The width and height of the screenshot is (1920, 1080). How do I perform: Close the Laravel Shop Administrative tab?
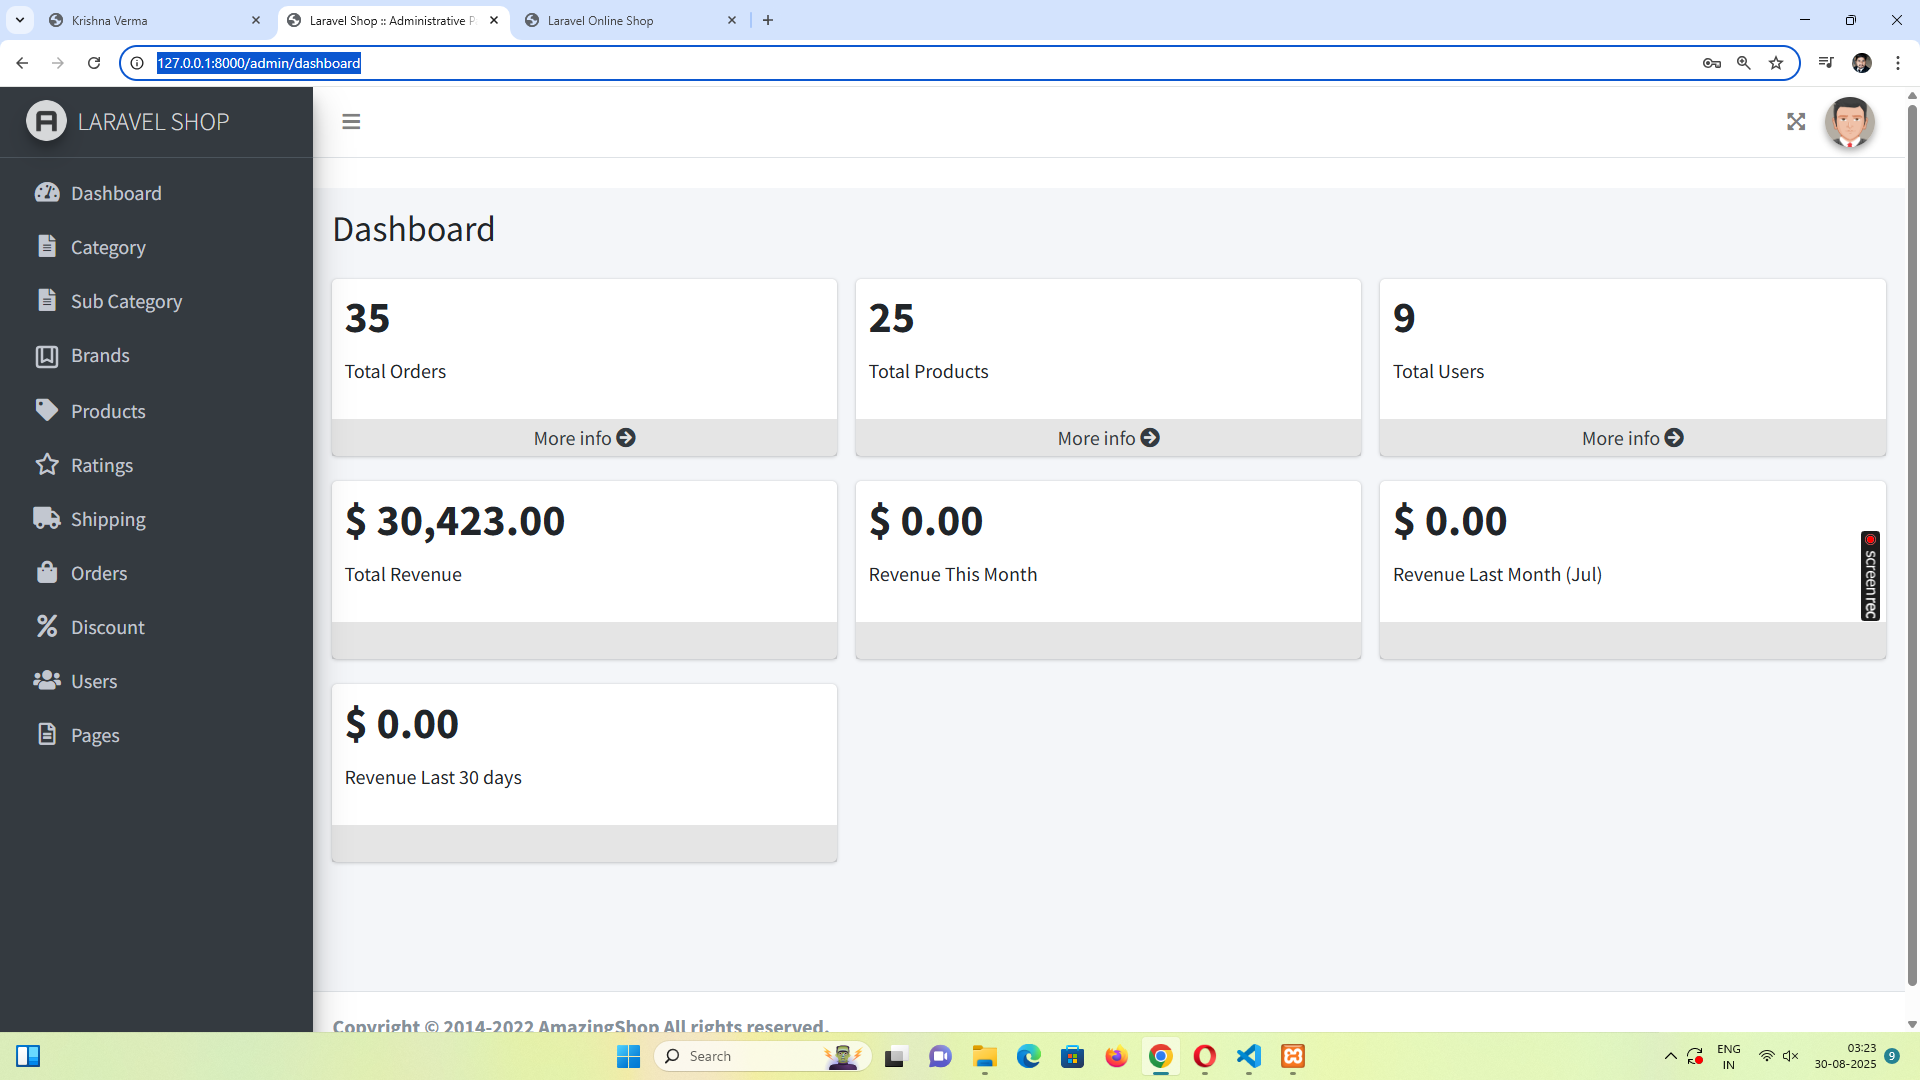(x=494, y=20)
